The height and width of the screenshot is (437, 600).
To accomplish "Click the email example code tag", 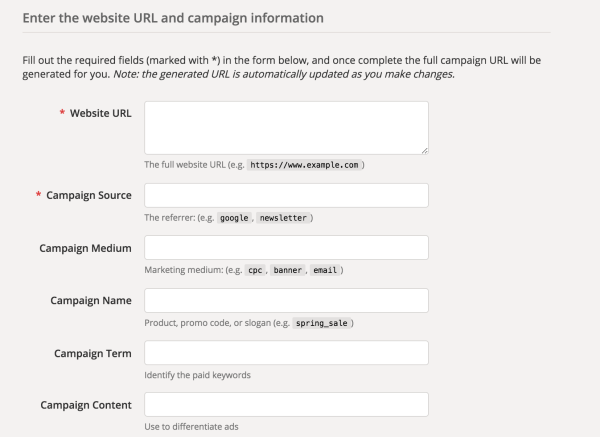I will click(x=325, y=270).
